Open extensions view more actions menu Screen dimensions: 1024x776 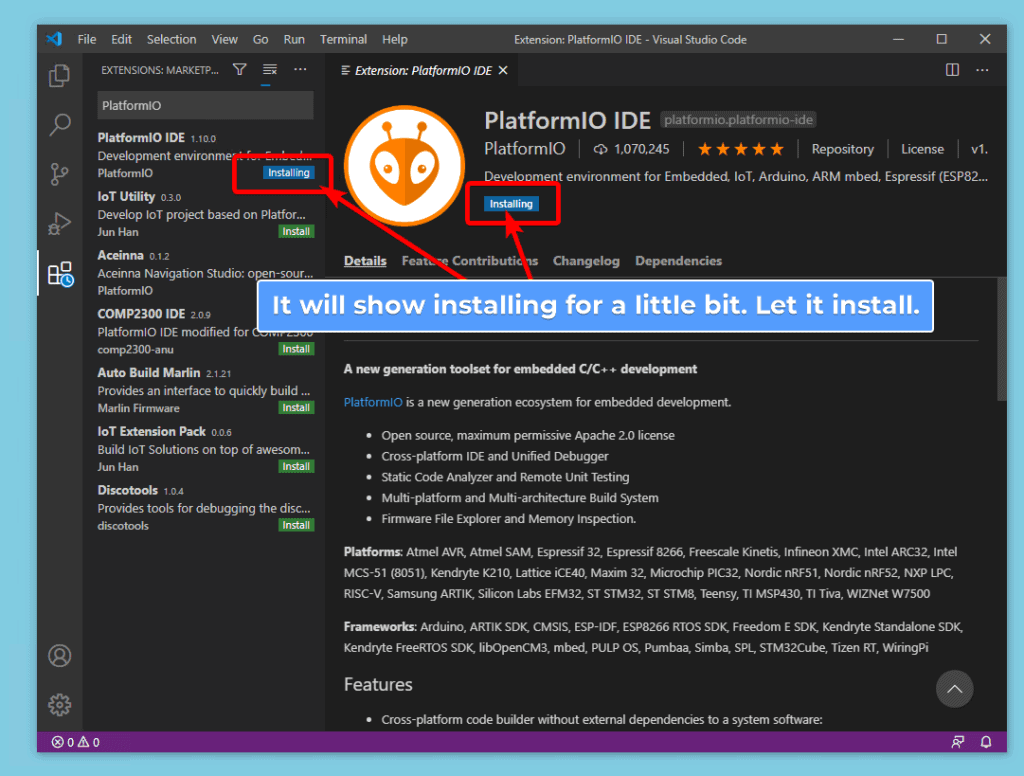pos(300,69)
